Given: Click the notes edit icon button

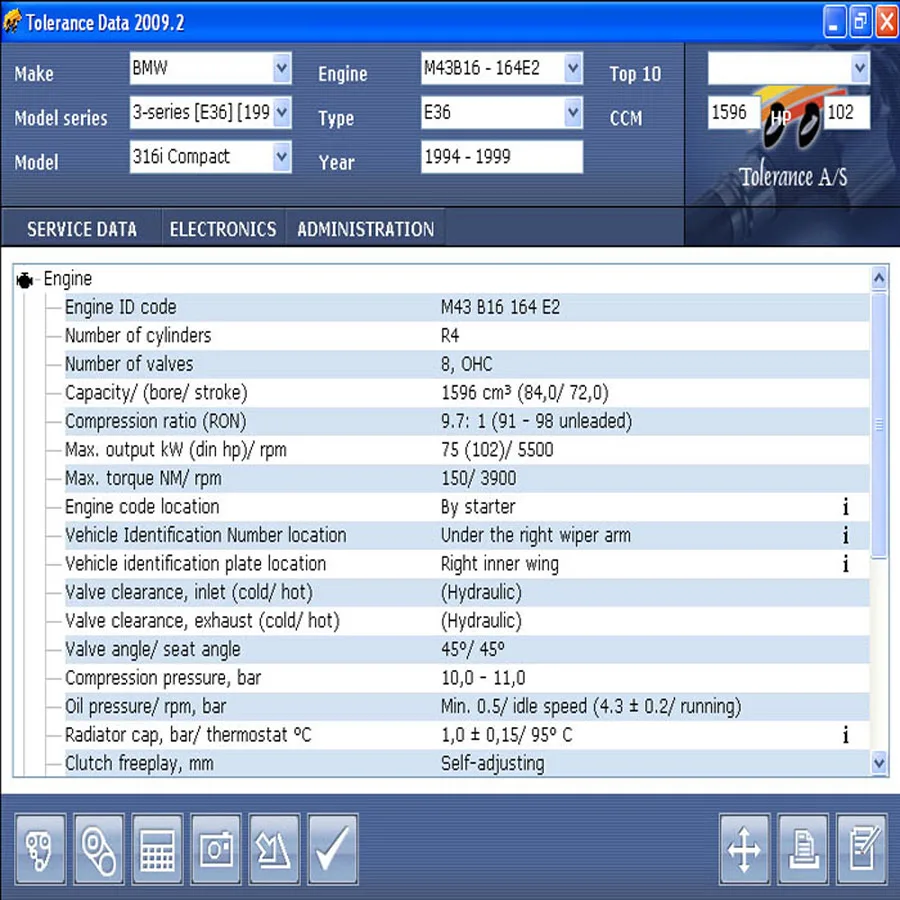Looking at the screenshot, I should tap(862, 849).
